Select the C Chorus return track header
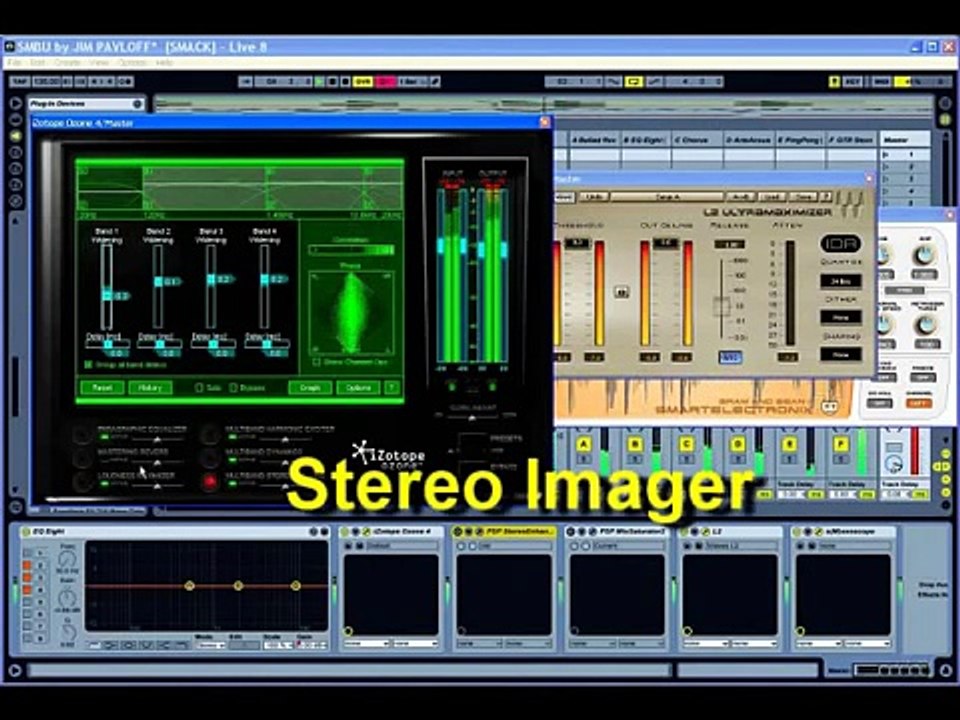The image size is (960, 720). [x=696, y=140]
